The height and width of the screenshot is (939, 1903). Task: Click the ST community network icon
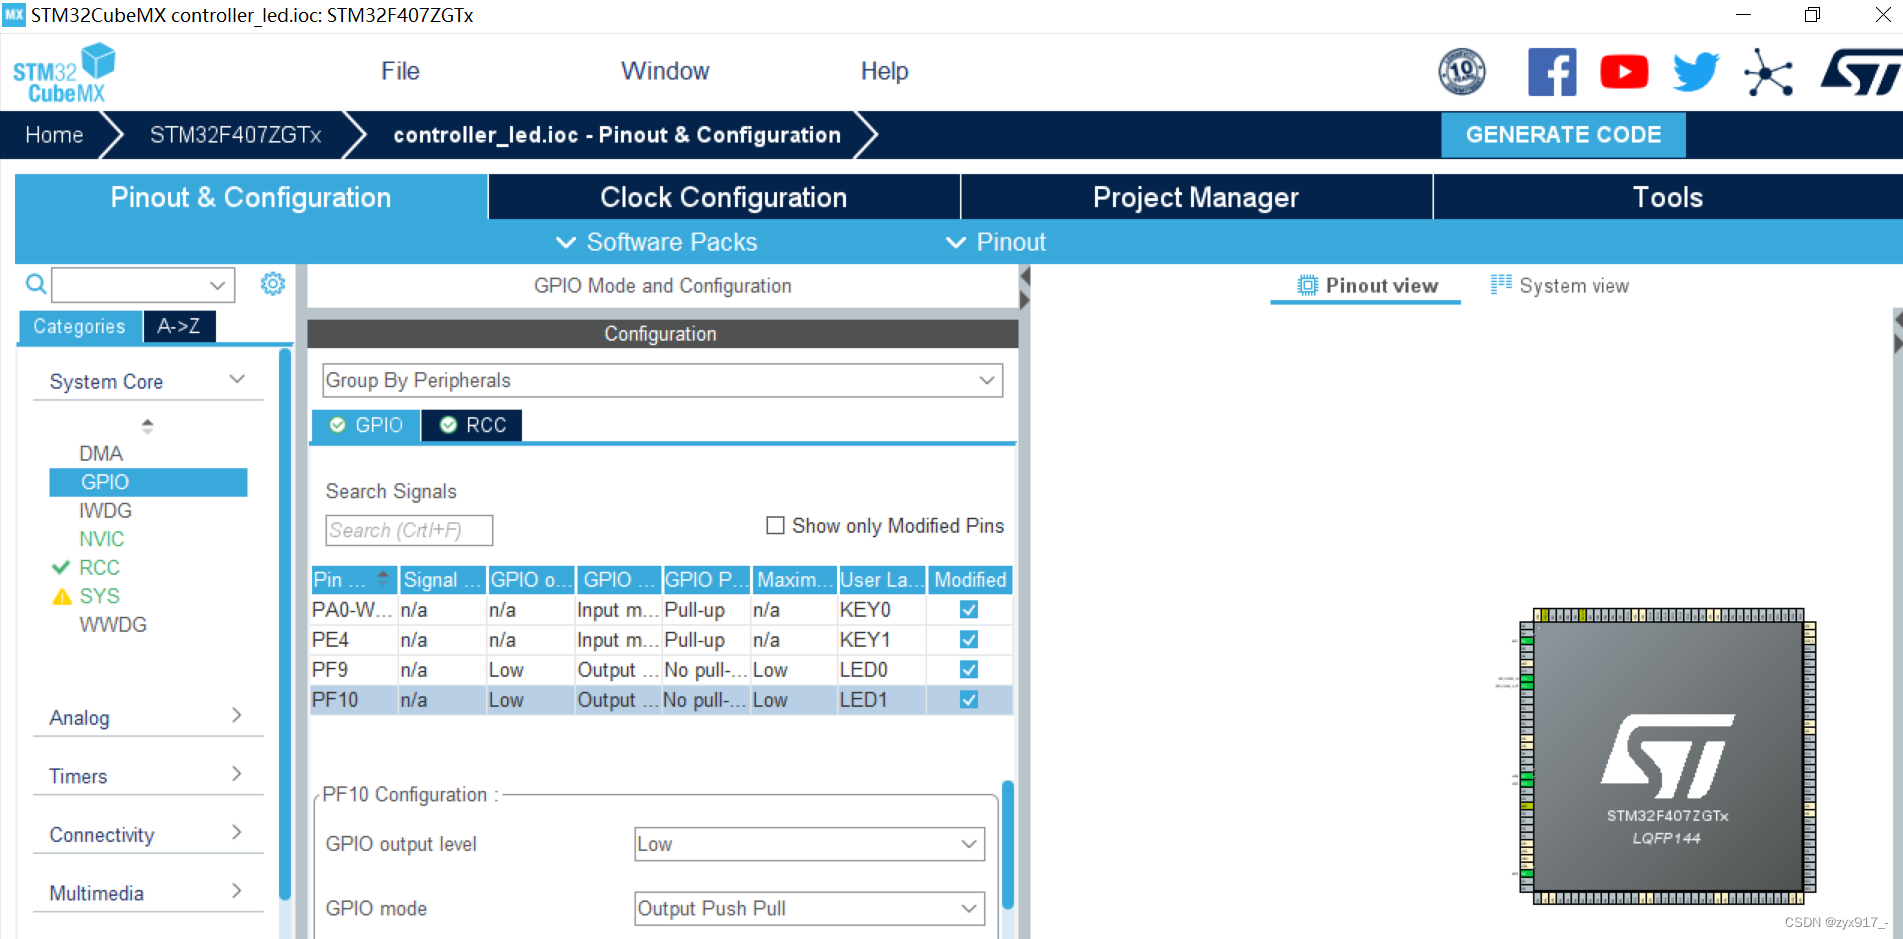pyautogui.click(x=1768, y=72)
